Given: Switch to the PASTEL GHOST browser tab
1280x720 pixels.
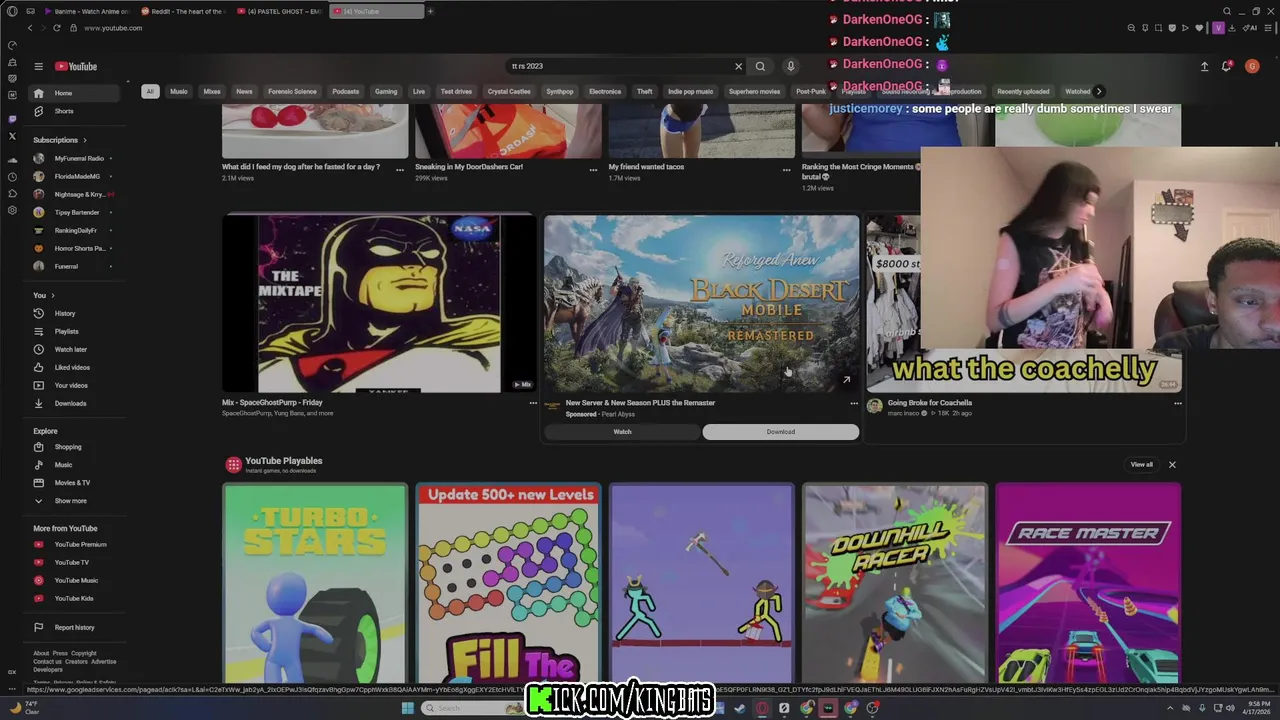Looking at the screenshot, I should coord(279,11).
